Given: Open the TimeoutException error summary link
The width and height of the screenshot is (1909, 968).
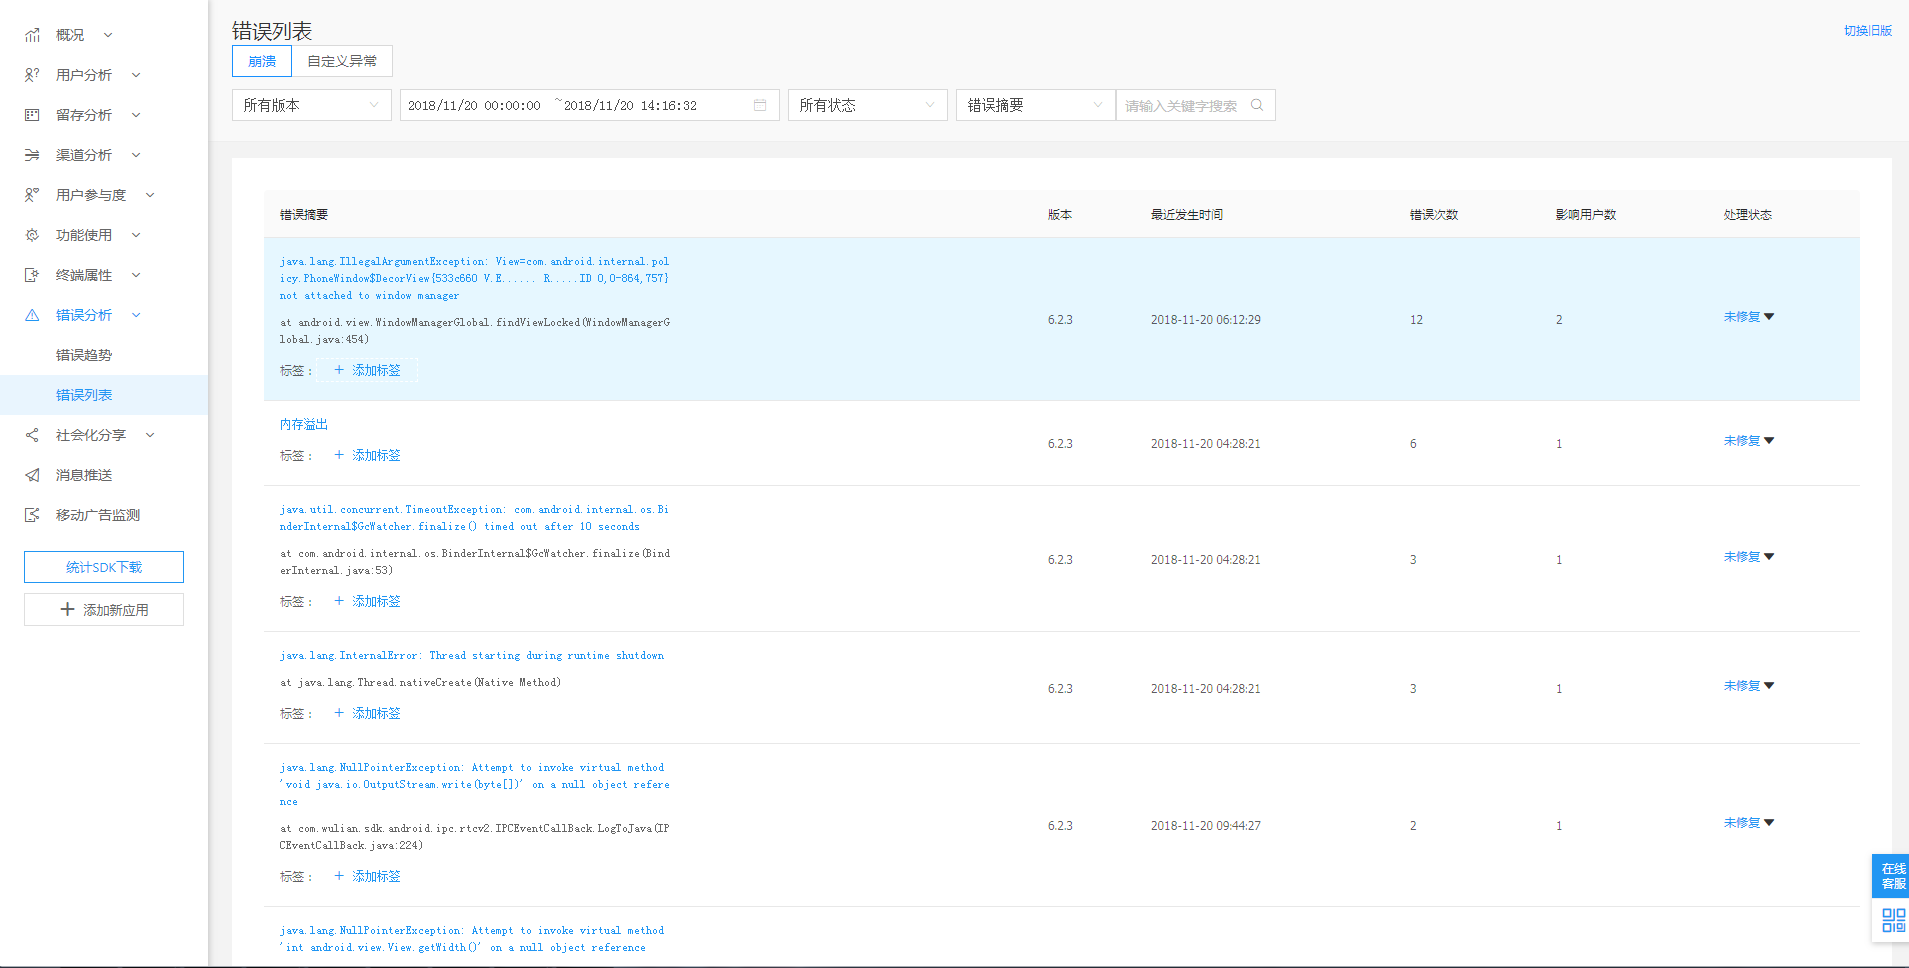Looking at the screenshot, I should [474, 518].
